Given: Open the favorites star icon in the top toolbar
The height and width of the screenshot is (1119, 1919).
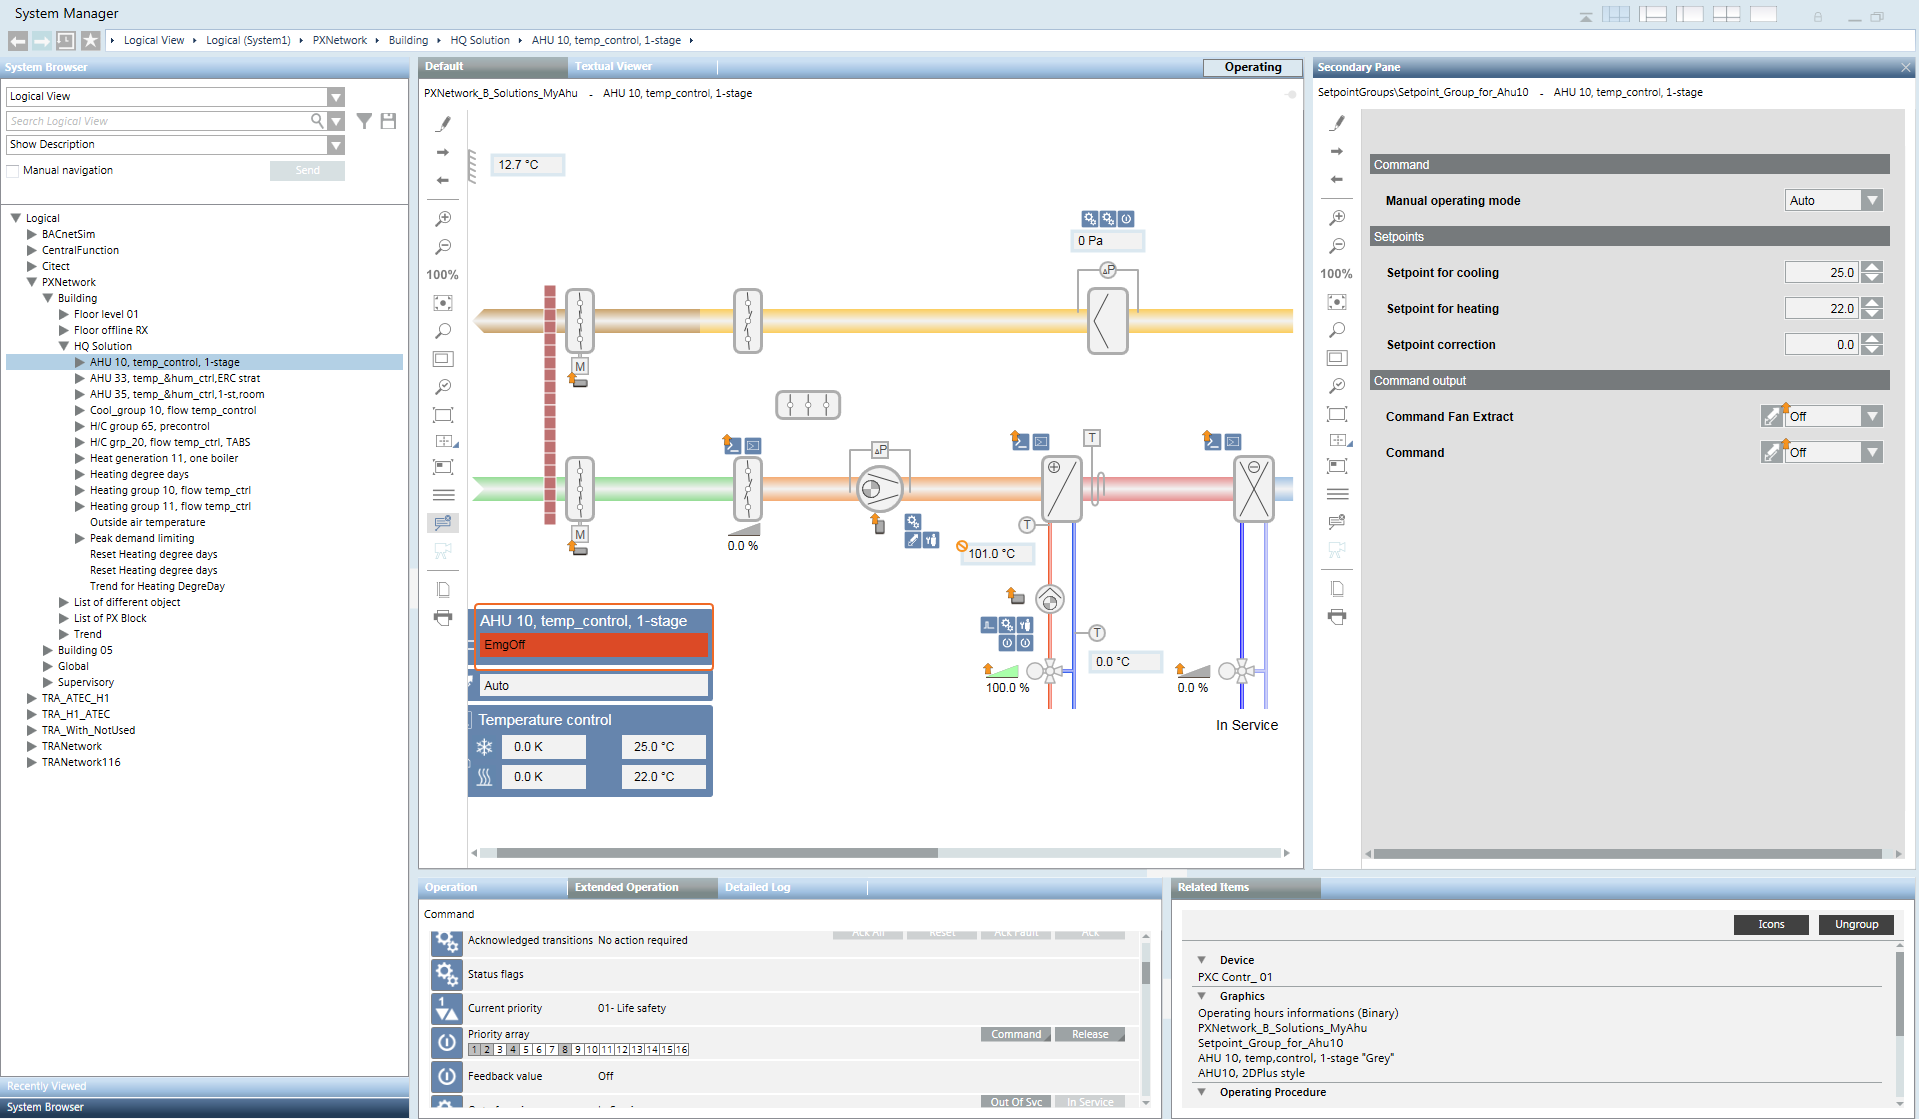Looking at the screenshot, I should [x=91, y=41].
